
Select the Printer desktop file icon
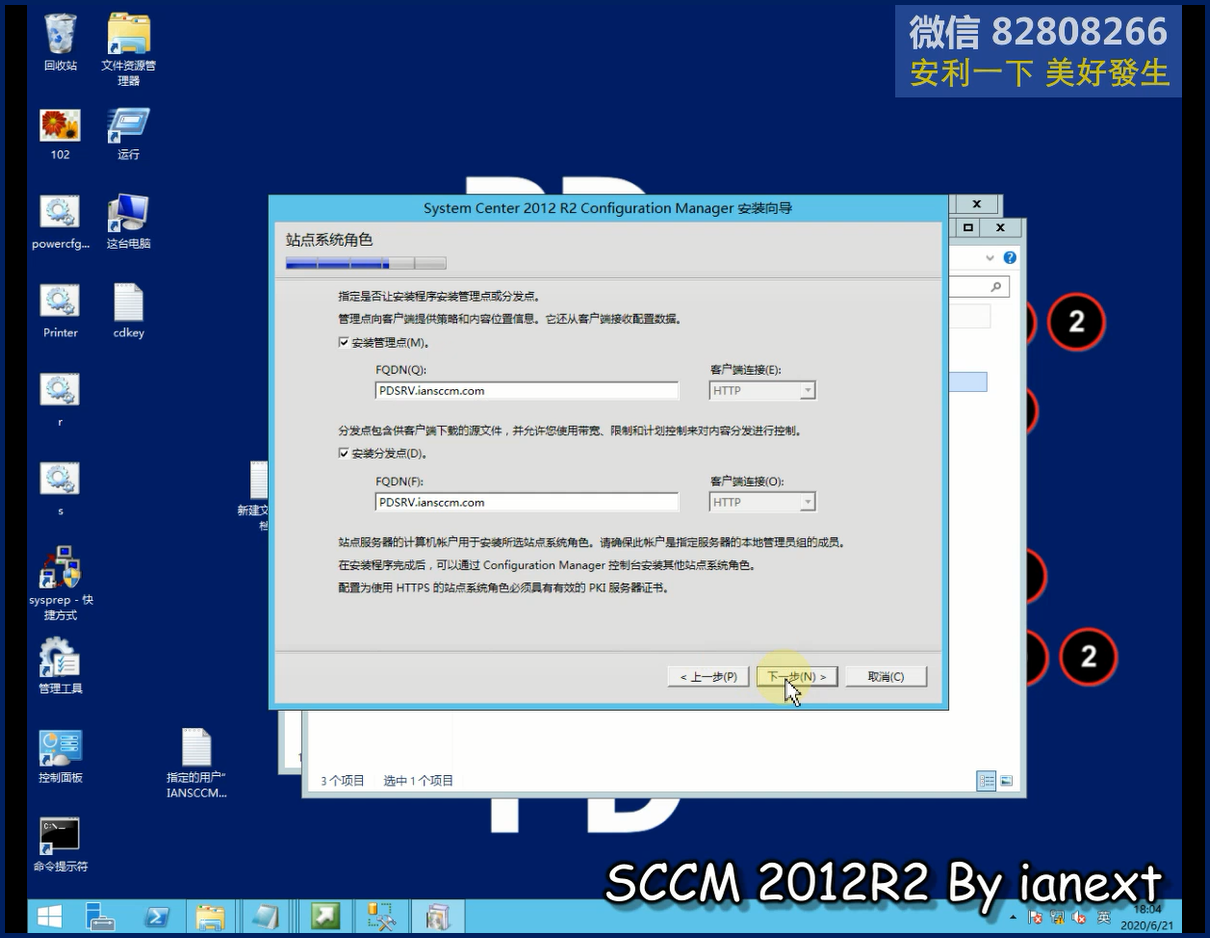(60, 312)
